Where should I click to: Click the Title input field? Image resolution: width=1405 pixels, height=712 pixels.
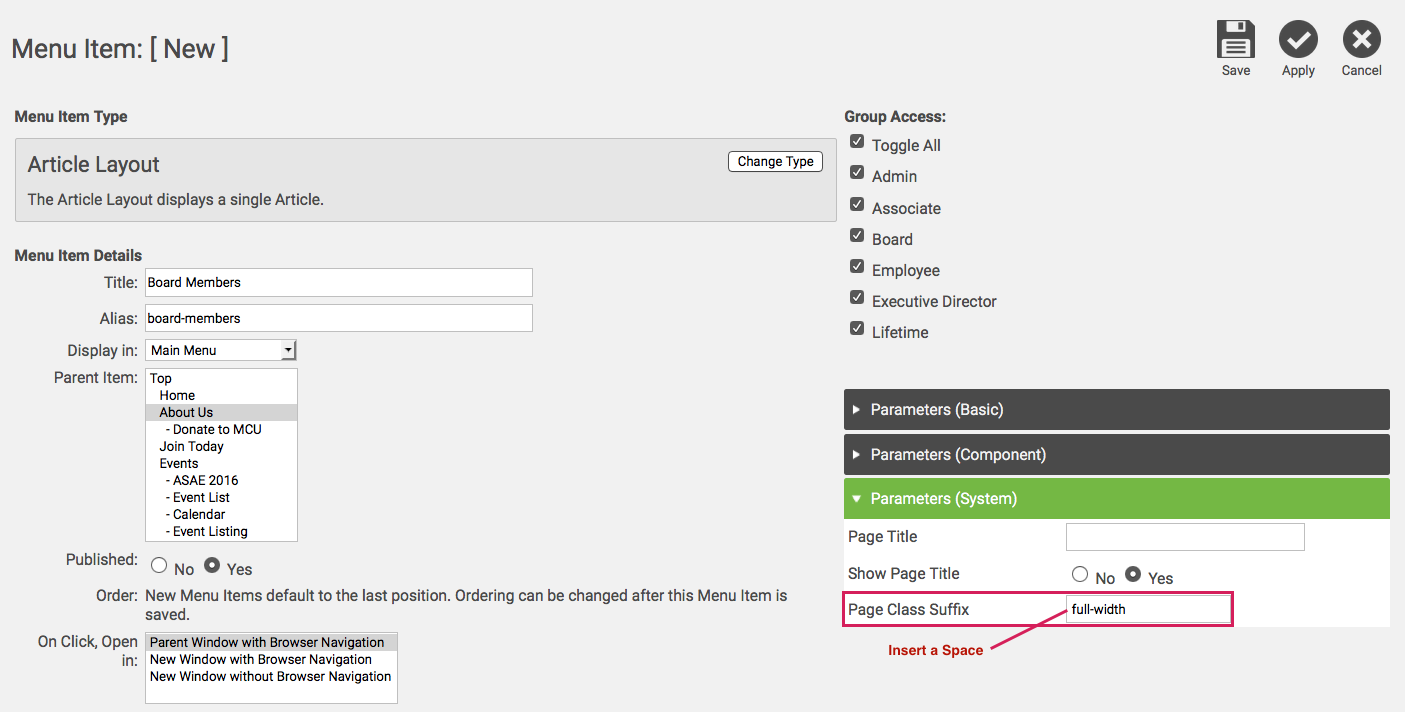pos(338,282)
